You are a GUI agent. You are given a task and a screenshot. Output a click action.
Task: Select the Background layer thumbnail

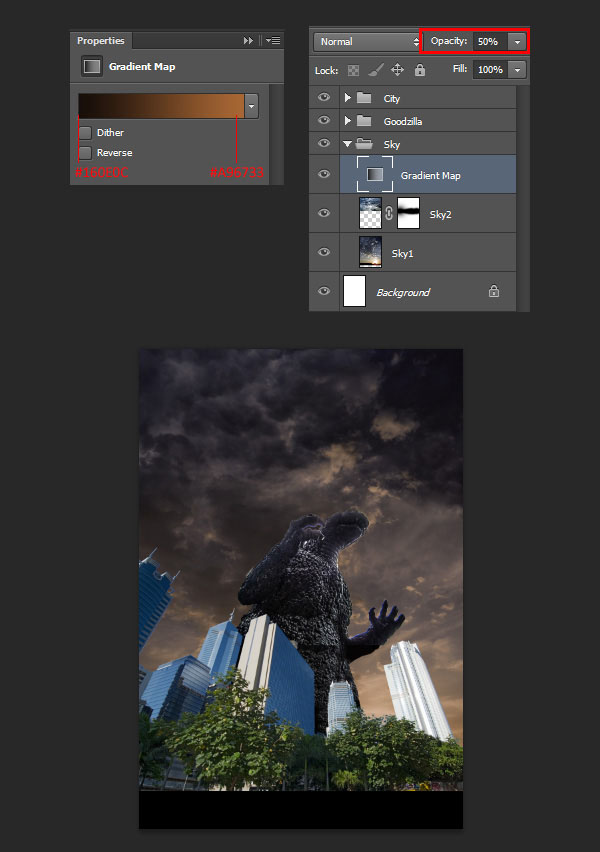click(354, 291)
